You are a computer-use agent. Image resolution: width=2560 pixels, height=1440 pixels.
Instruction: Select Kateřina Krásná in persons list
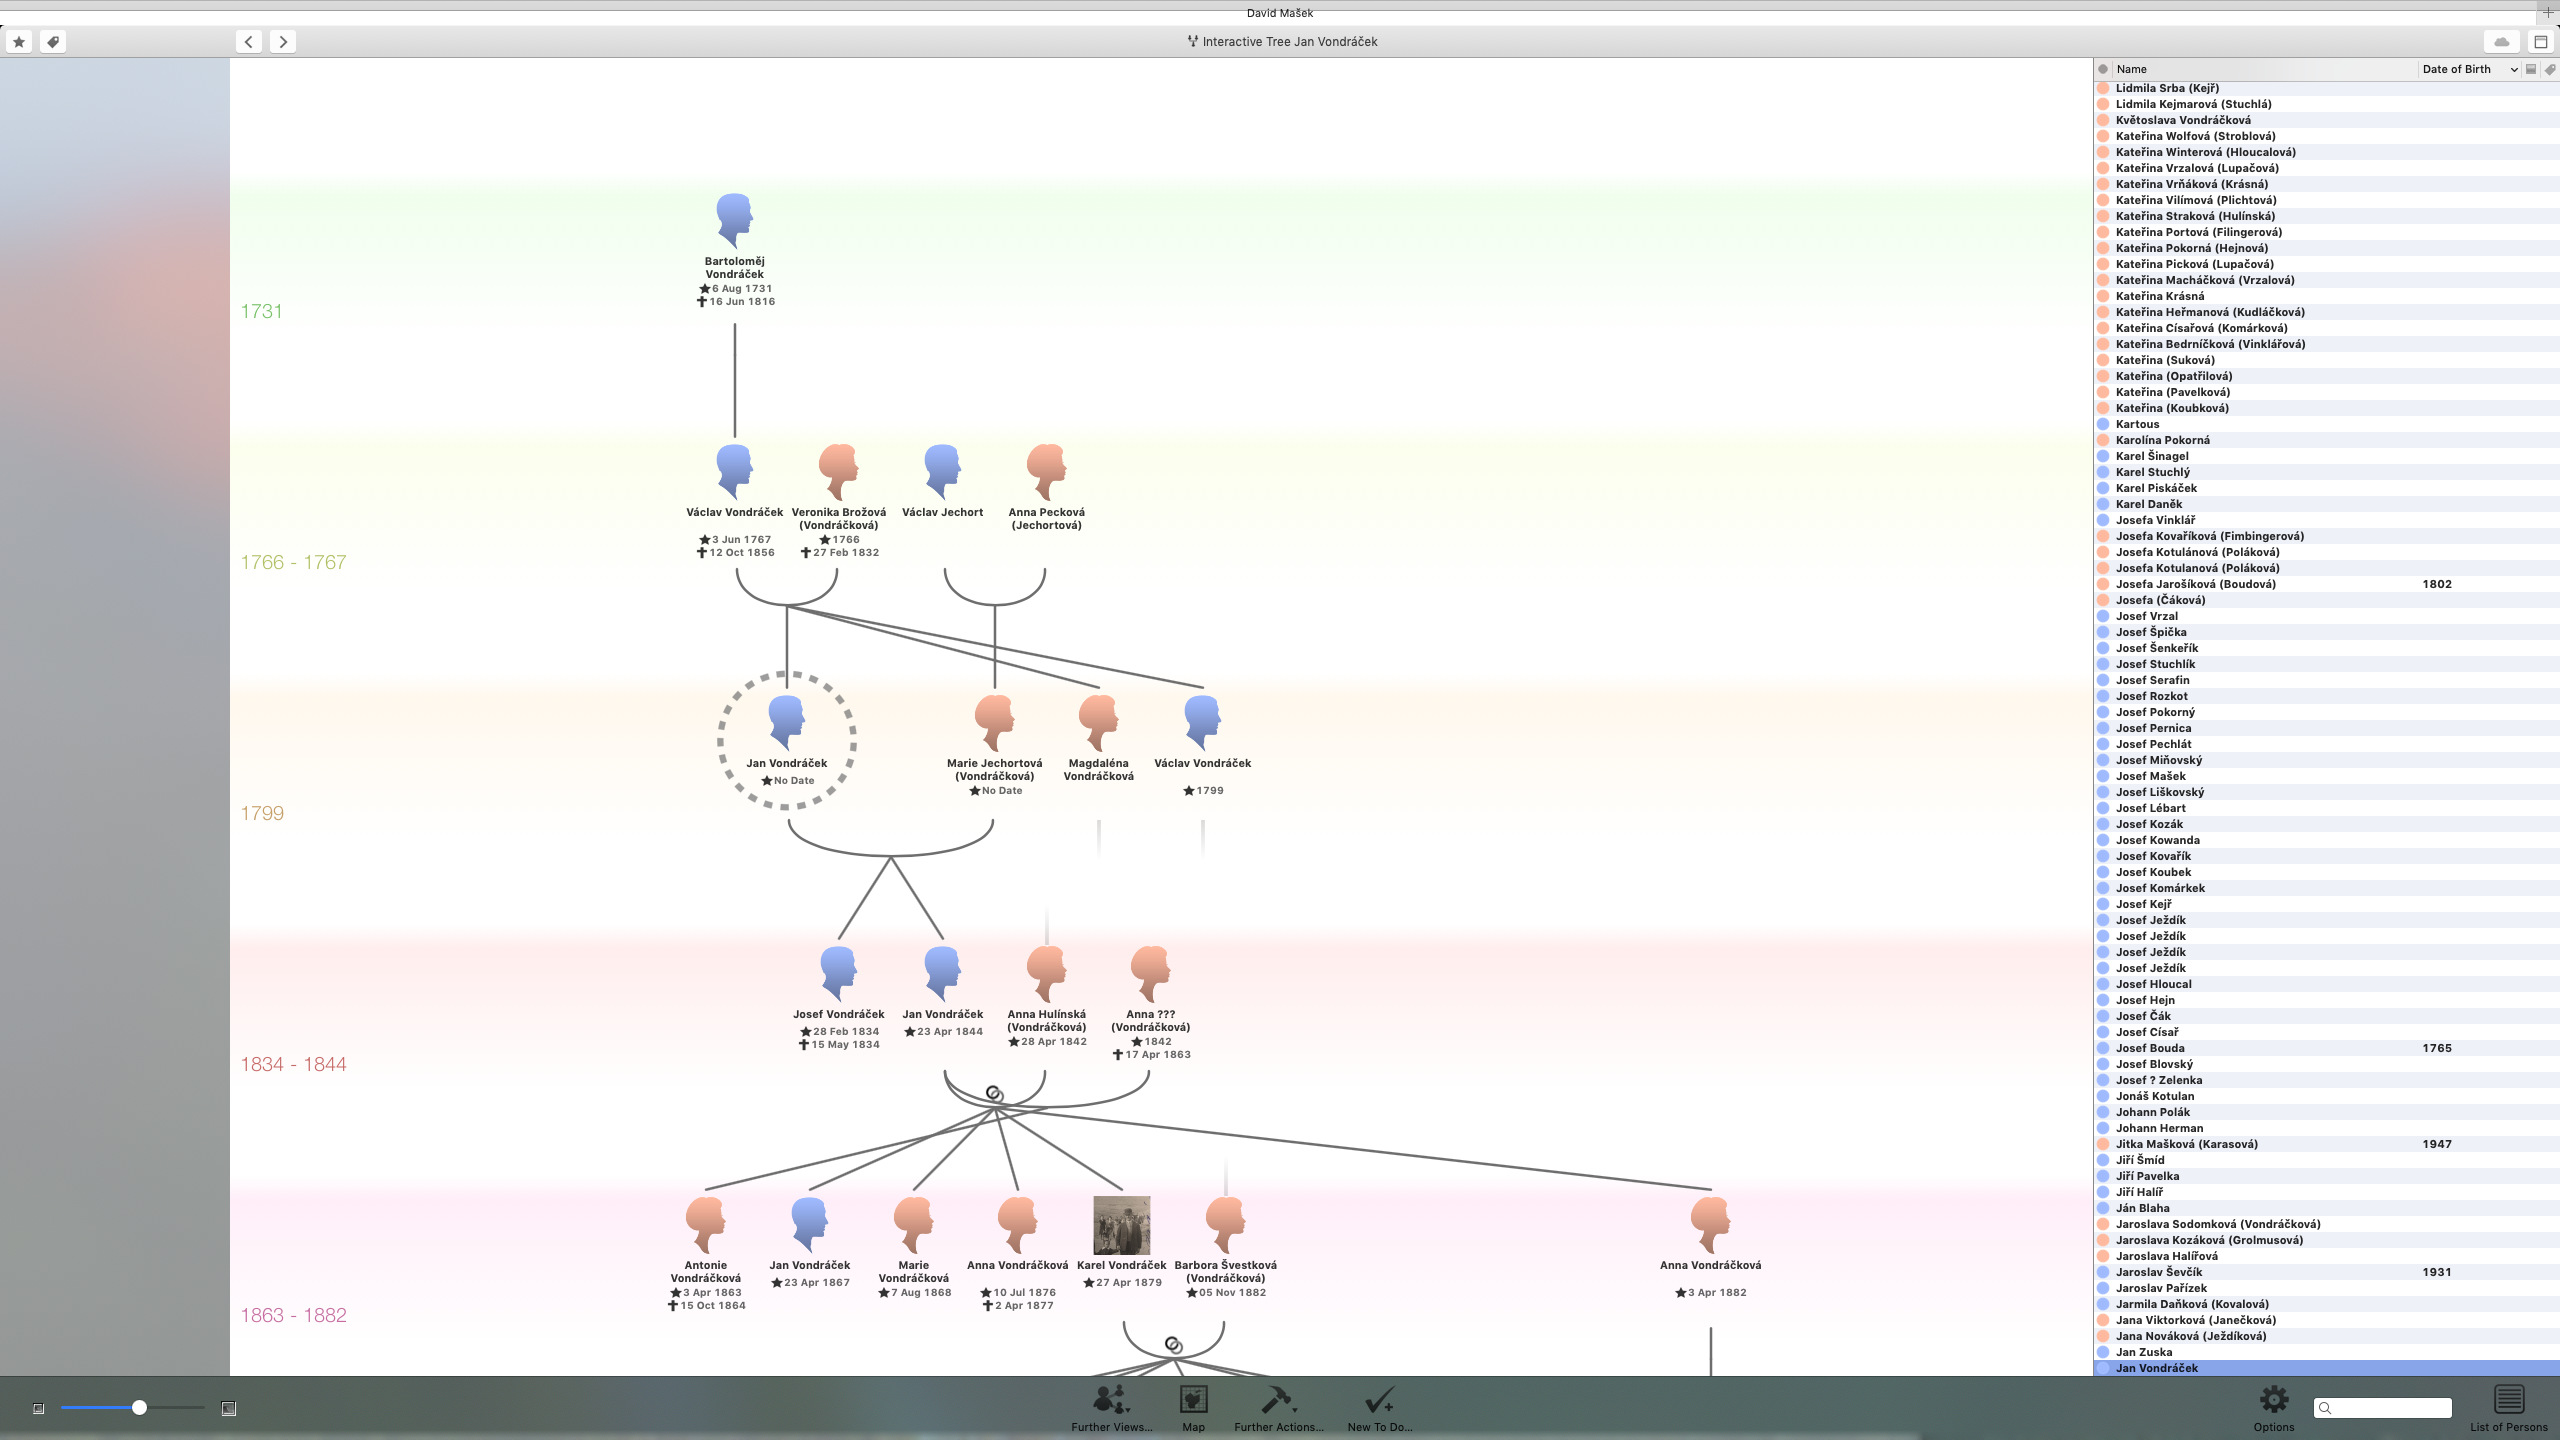(x=2326, y=296)
